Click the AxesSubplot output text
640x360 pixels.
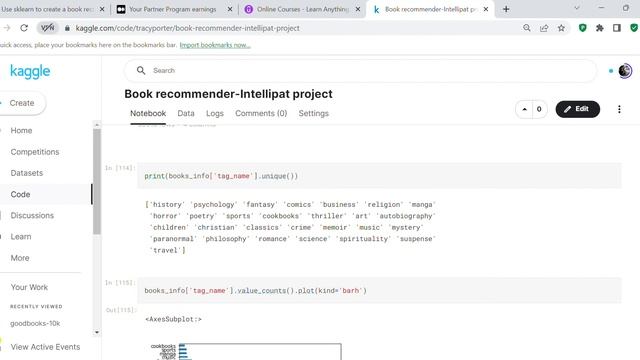point(173,319)
